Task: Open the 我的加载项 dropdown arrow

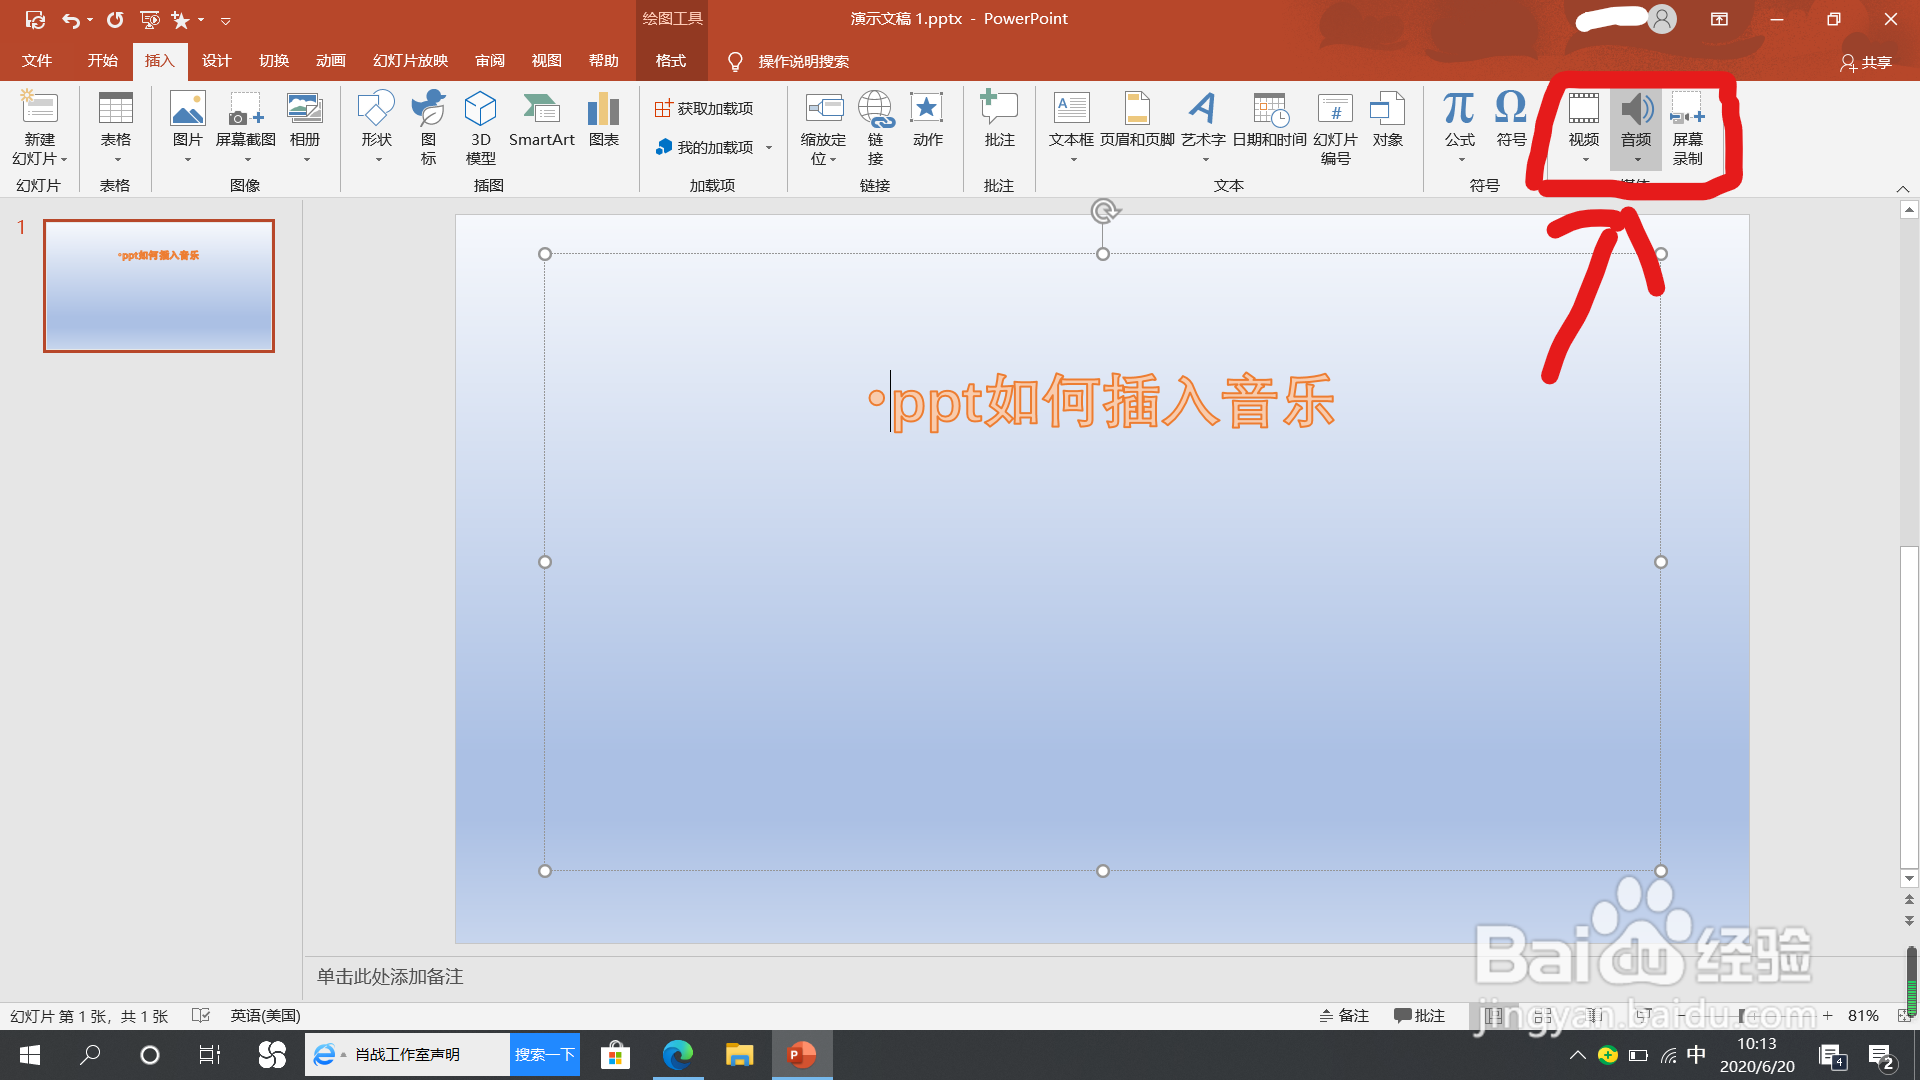Action: click(769, 147)
